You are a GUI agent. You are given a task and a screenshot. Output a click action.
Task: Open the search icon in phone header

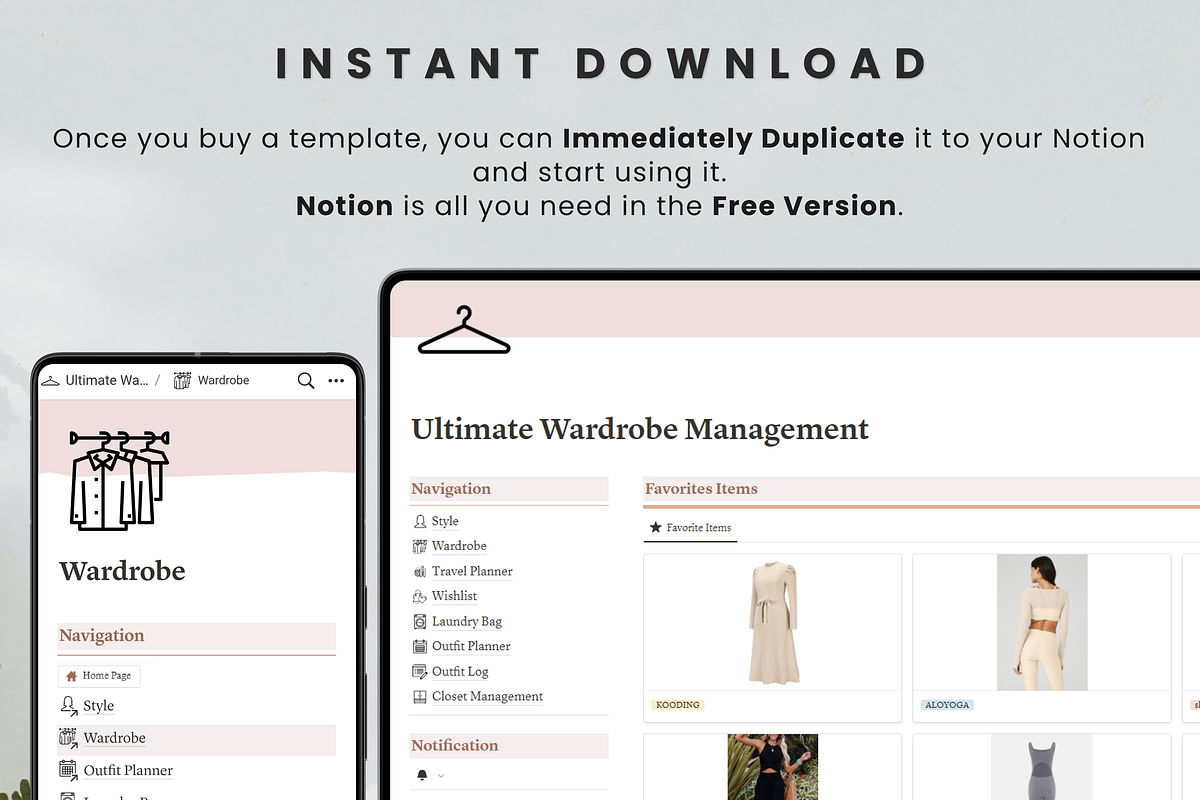point(306,380)
